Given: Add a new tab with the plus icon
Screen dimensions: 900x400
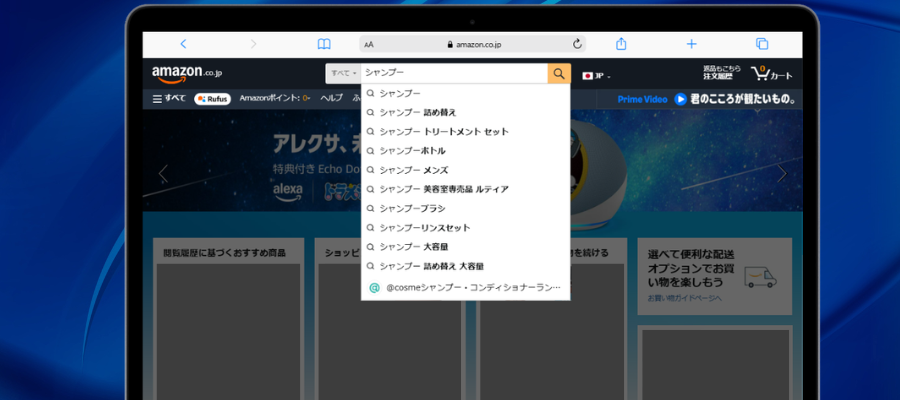Looking at the screenshot, I should point(692,44).
